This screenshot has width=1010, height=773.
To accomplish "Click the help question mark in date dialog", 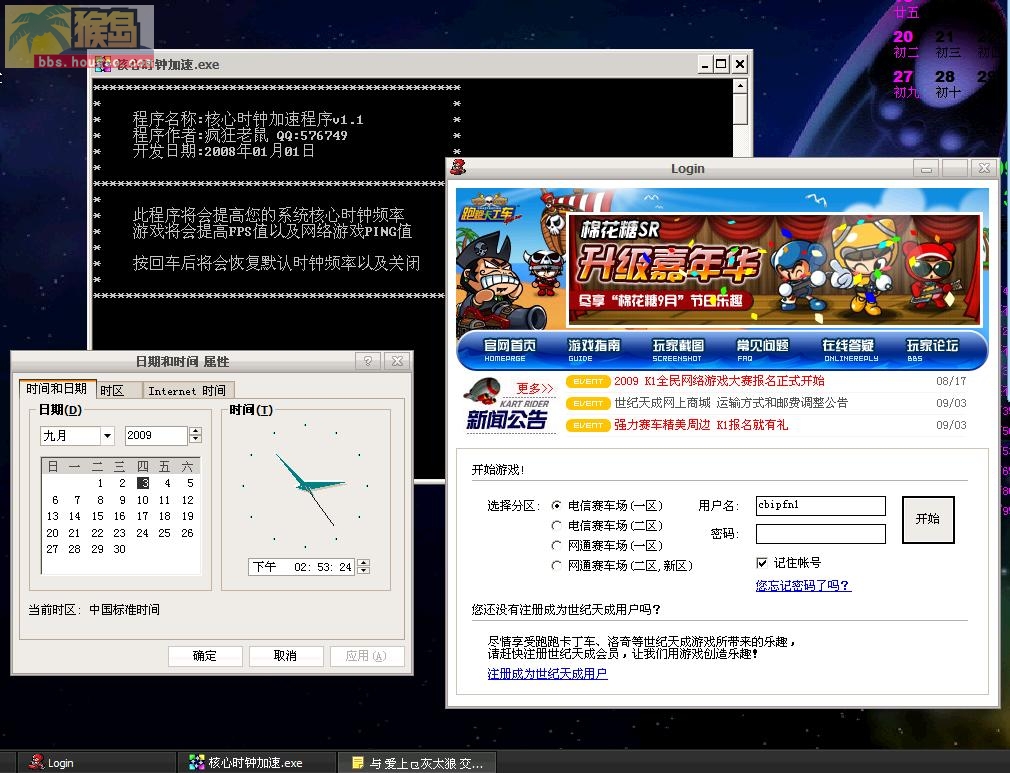I will [368, 361].
